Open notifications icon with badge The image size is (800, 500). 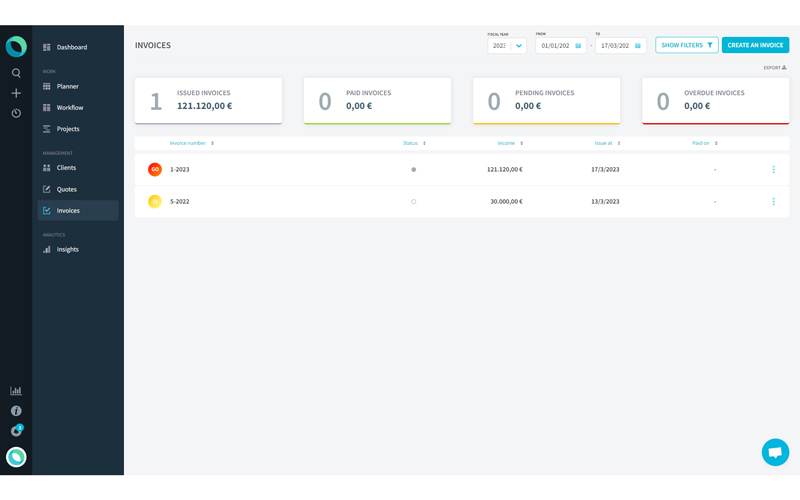point(17,431)
